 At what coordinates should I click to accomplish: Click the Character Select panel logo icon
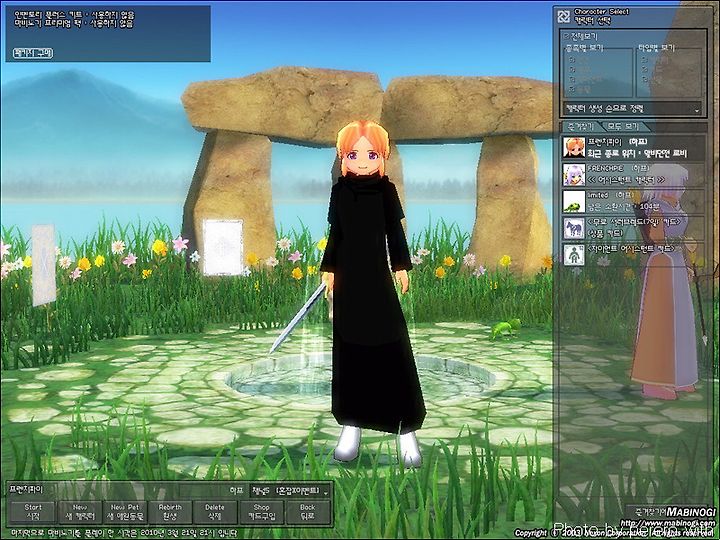point(563,17)
